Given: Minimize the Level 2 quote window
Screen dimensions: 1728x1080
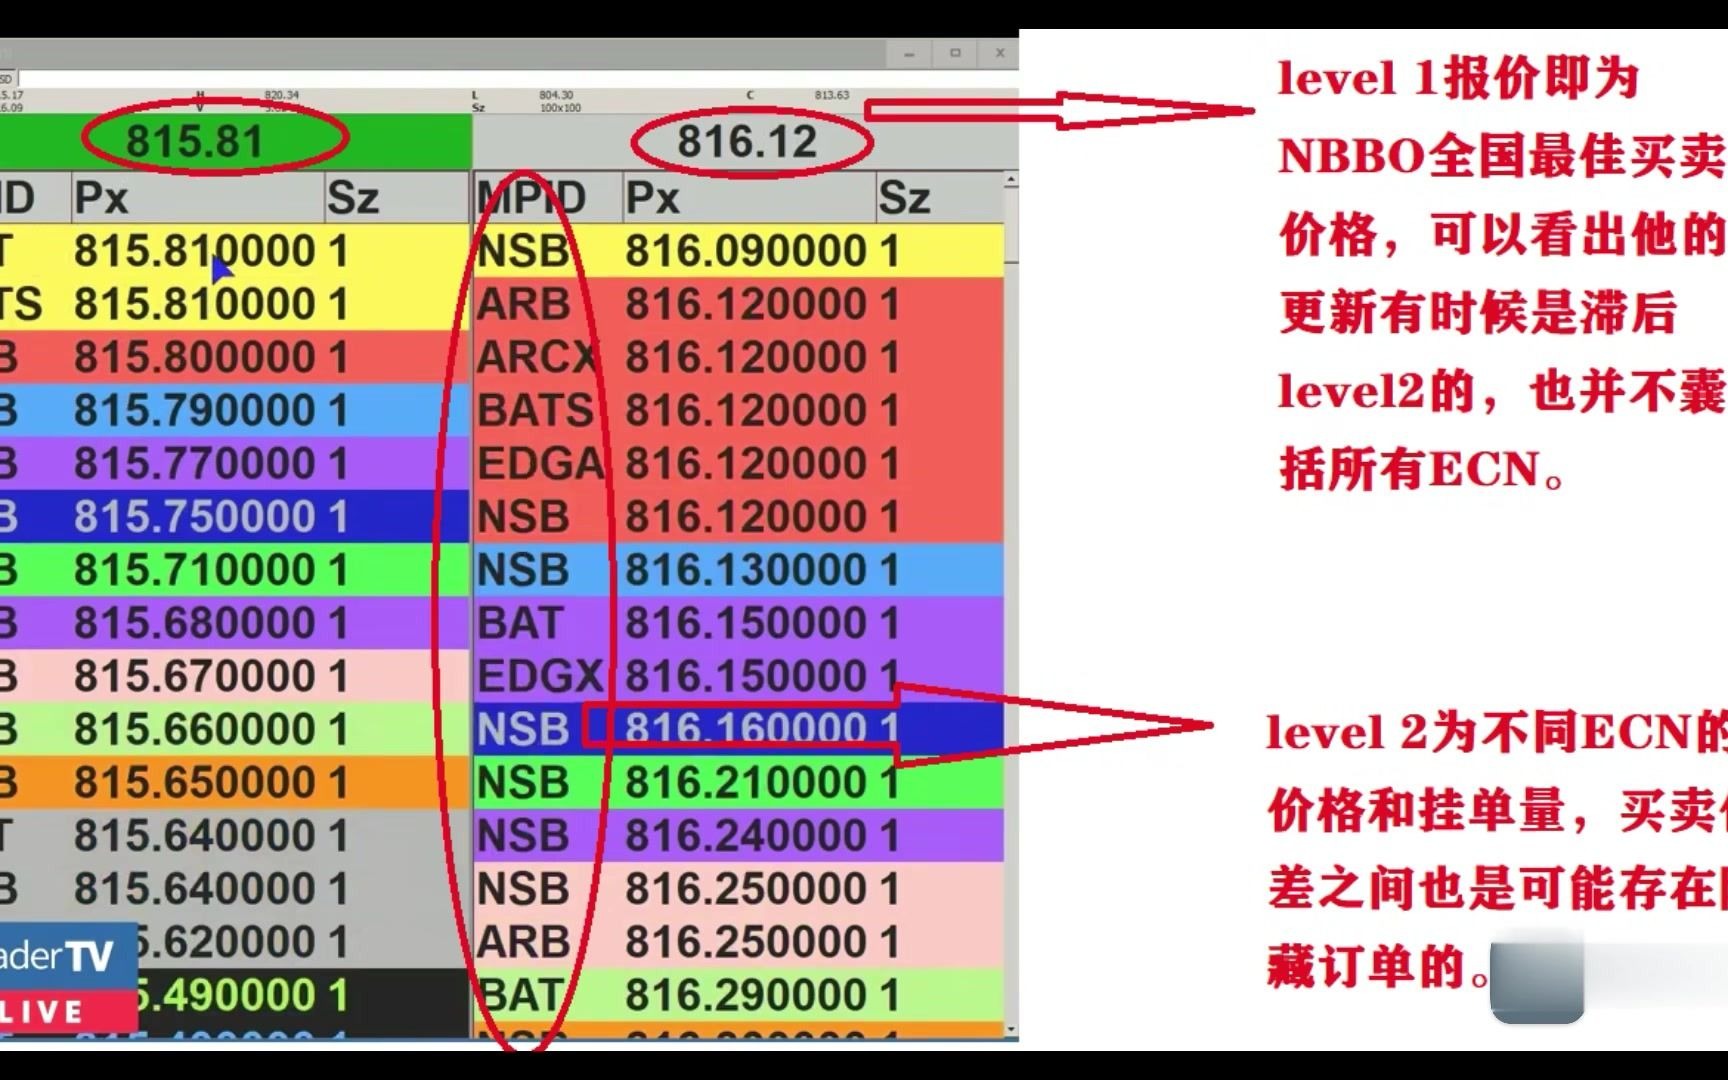Looking at the screenshot, I should click(909, 54).
